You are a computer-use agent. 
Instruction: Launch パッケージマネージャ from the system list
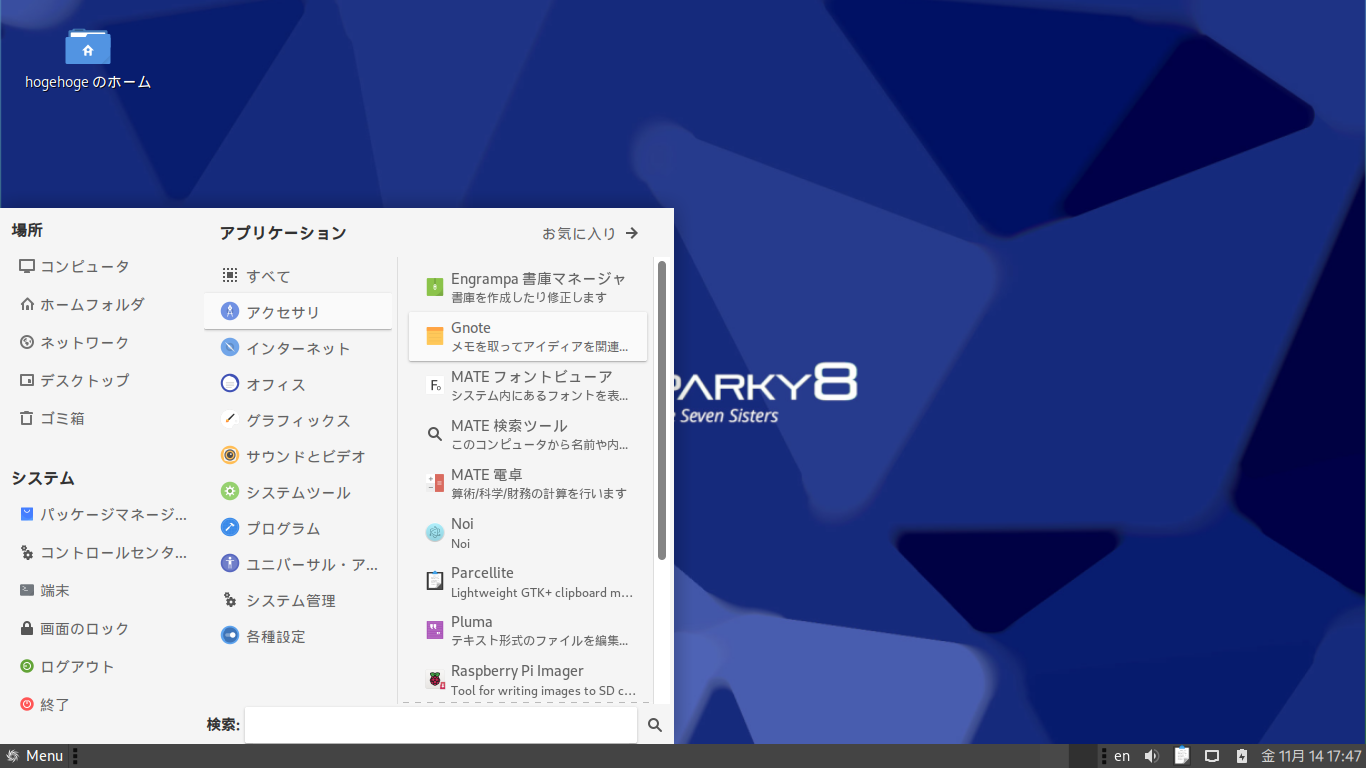(x=100, y=514)
